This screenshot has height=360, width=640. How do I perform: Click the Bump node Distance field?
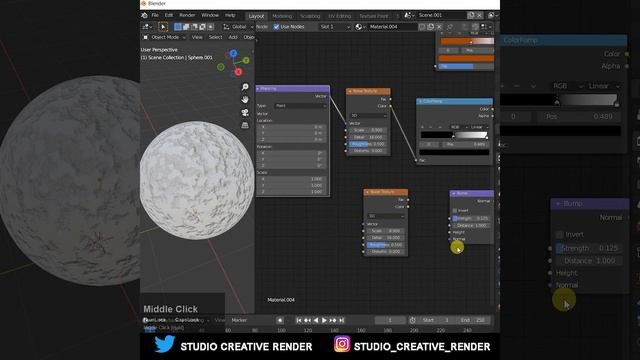pos(470,225)
